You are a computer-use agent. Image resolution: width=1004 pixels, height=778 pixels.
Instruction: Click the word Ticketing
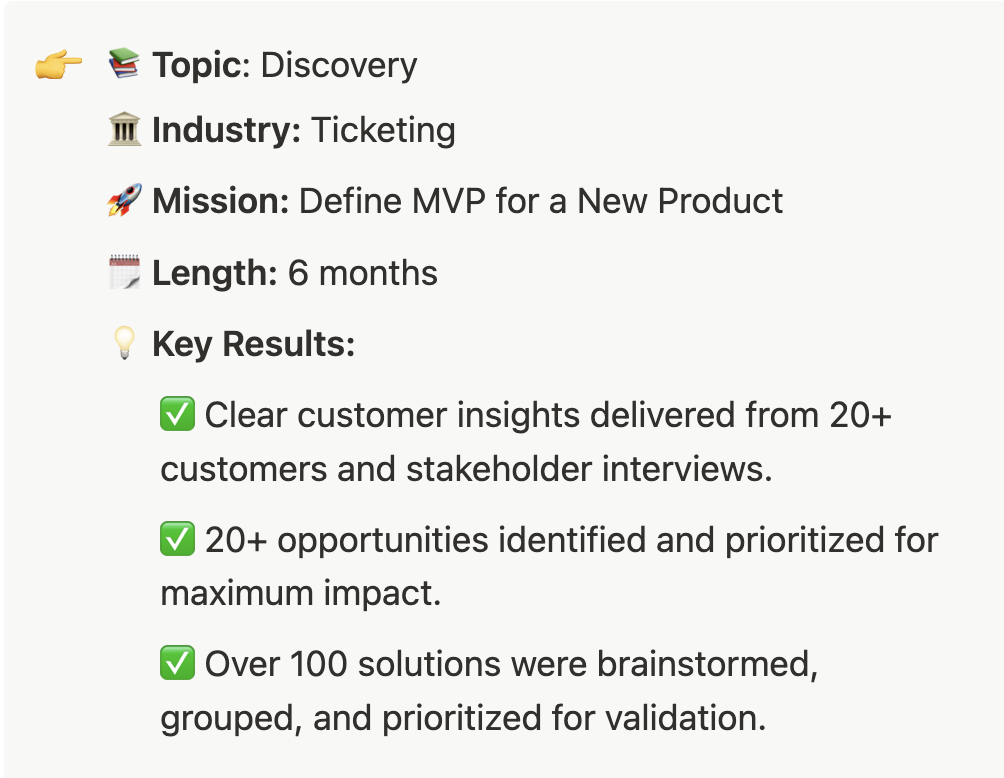pyautogui.click(x=384, y=130)
